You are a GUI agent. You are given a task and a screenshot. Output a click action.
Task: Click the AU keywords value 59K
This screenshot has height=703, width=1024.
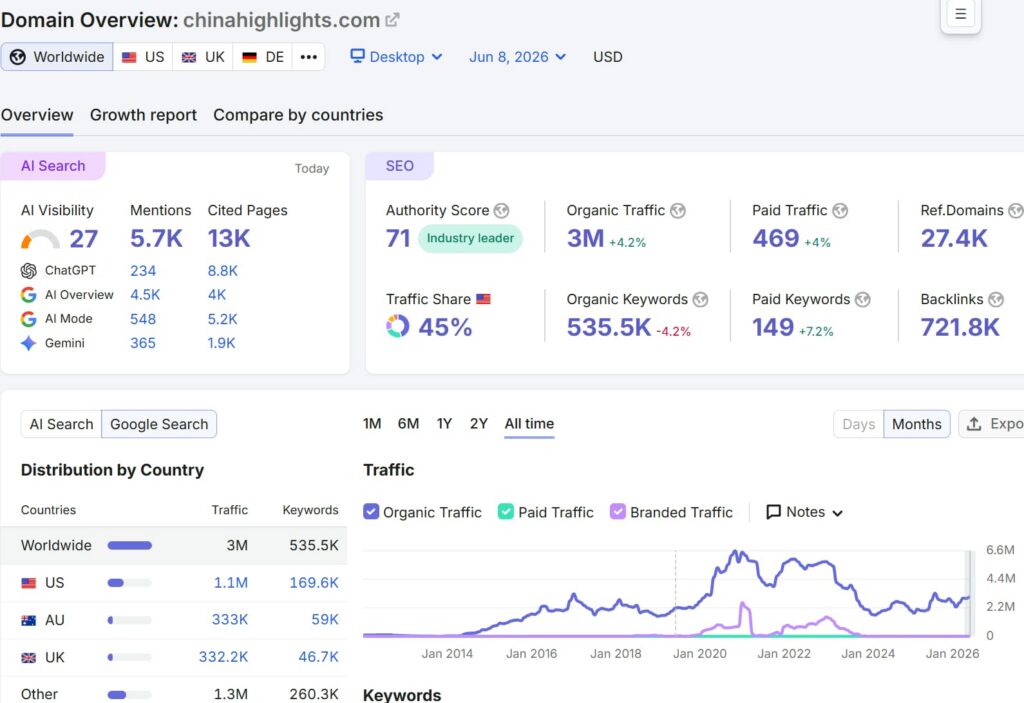pos(325,620)
